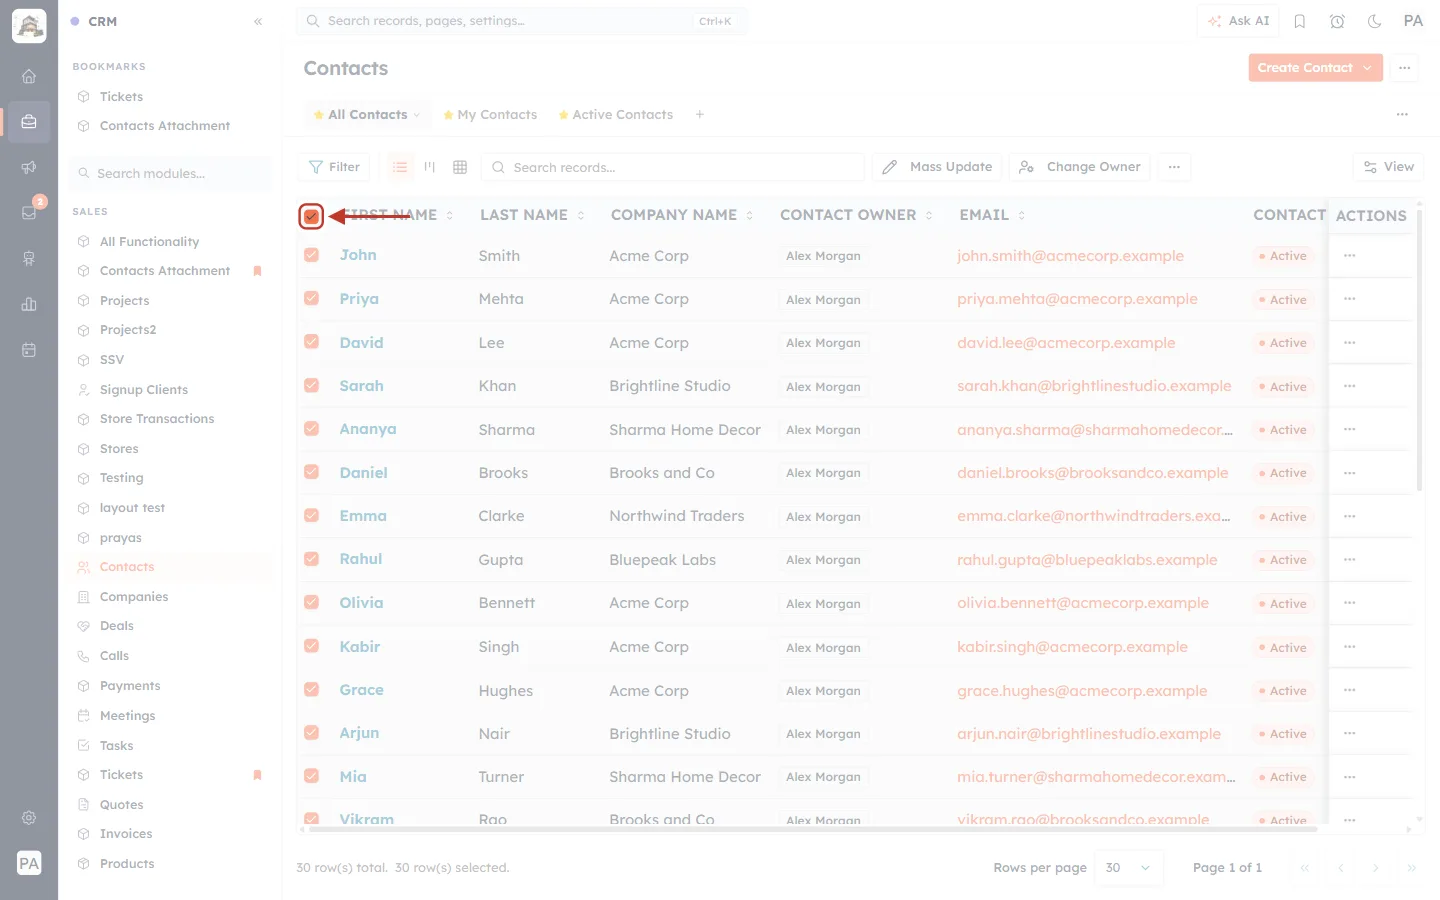Open Deals module in sidebar

[x=117, y=626]
